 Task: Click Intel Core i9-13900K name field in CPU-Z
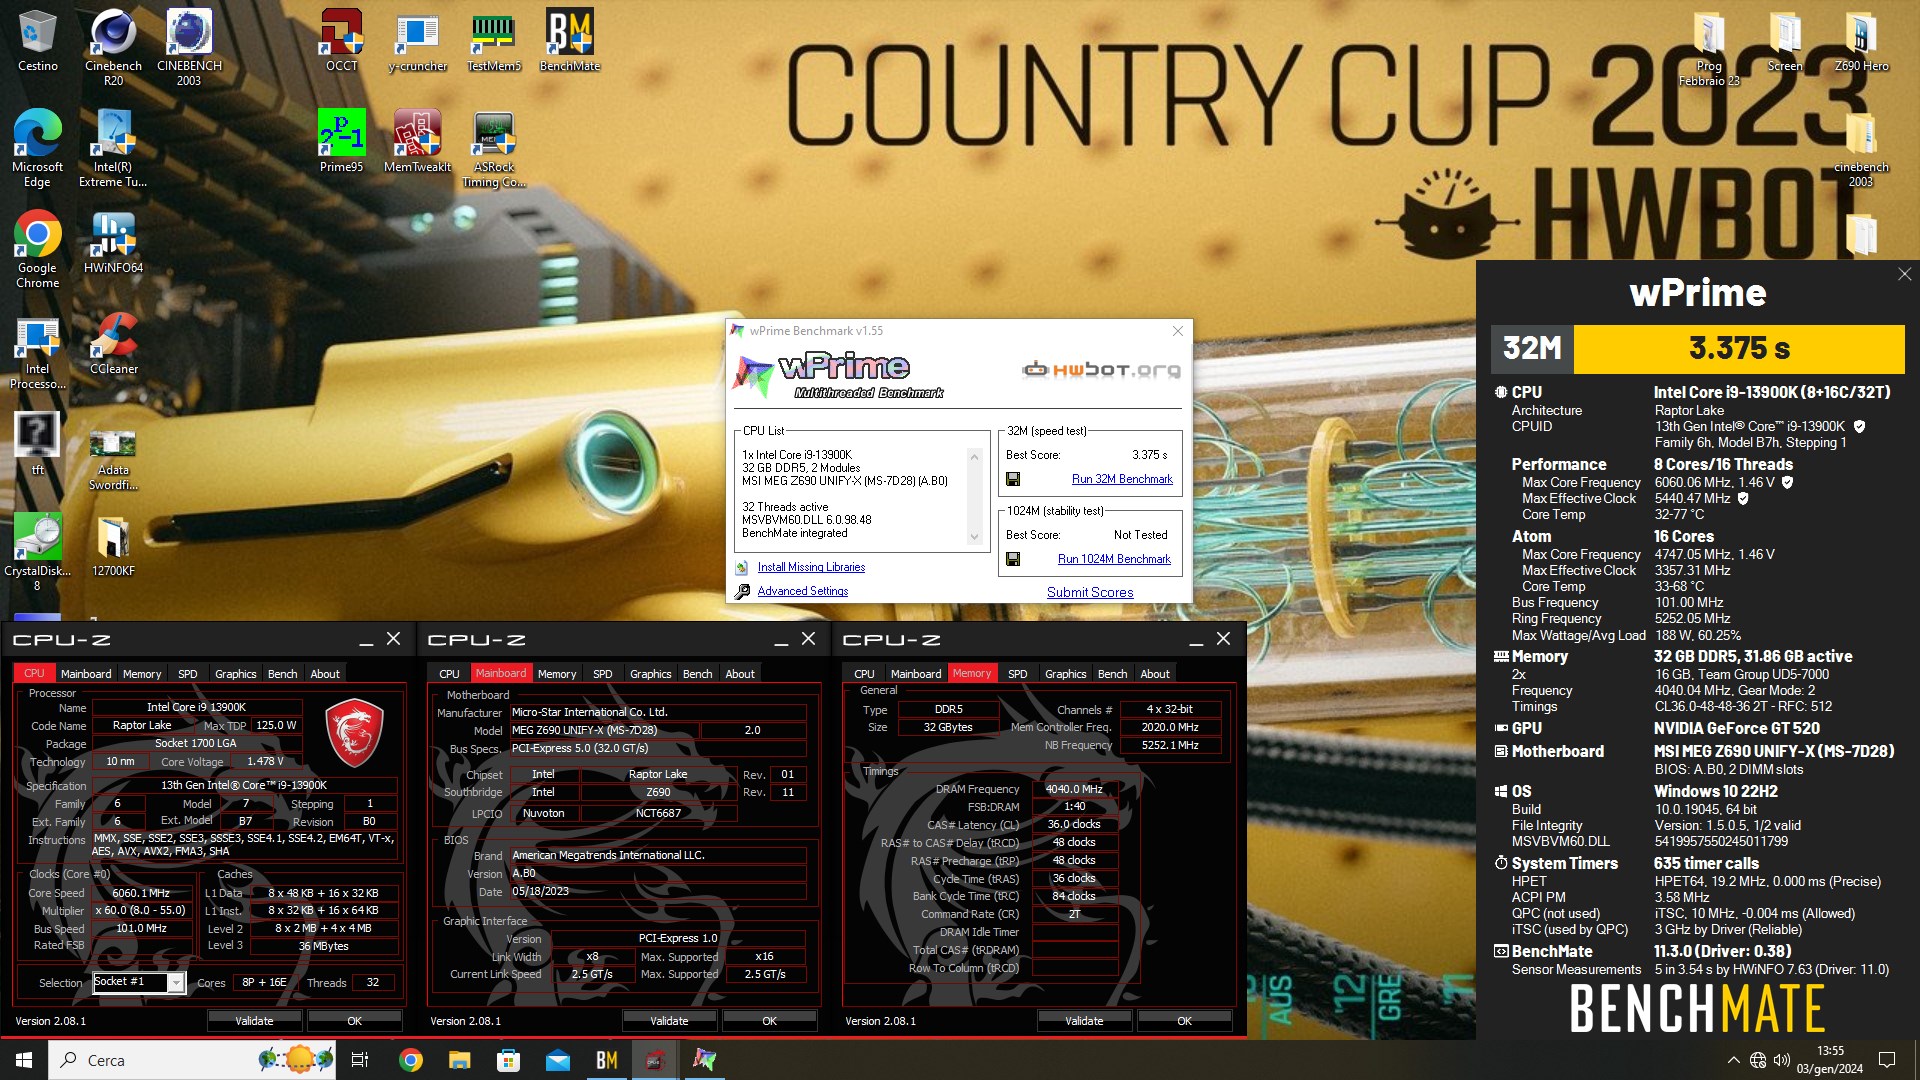(196, 707)
